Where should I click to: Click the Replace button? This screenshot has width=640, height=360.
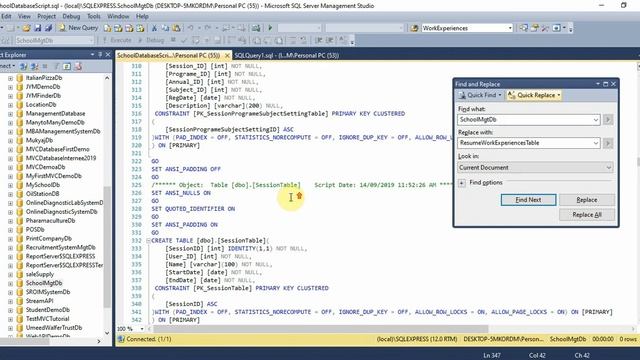pos(587,200)
